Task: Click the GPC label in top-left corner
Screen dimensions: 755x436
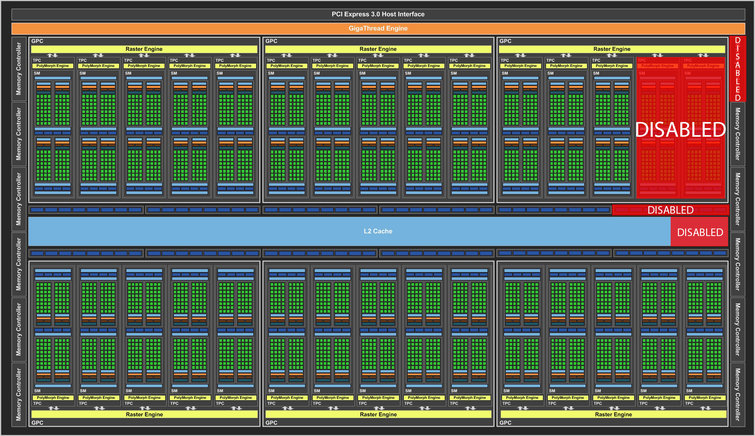Action: pyautogui.click(x=38, y=41)
